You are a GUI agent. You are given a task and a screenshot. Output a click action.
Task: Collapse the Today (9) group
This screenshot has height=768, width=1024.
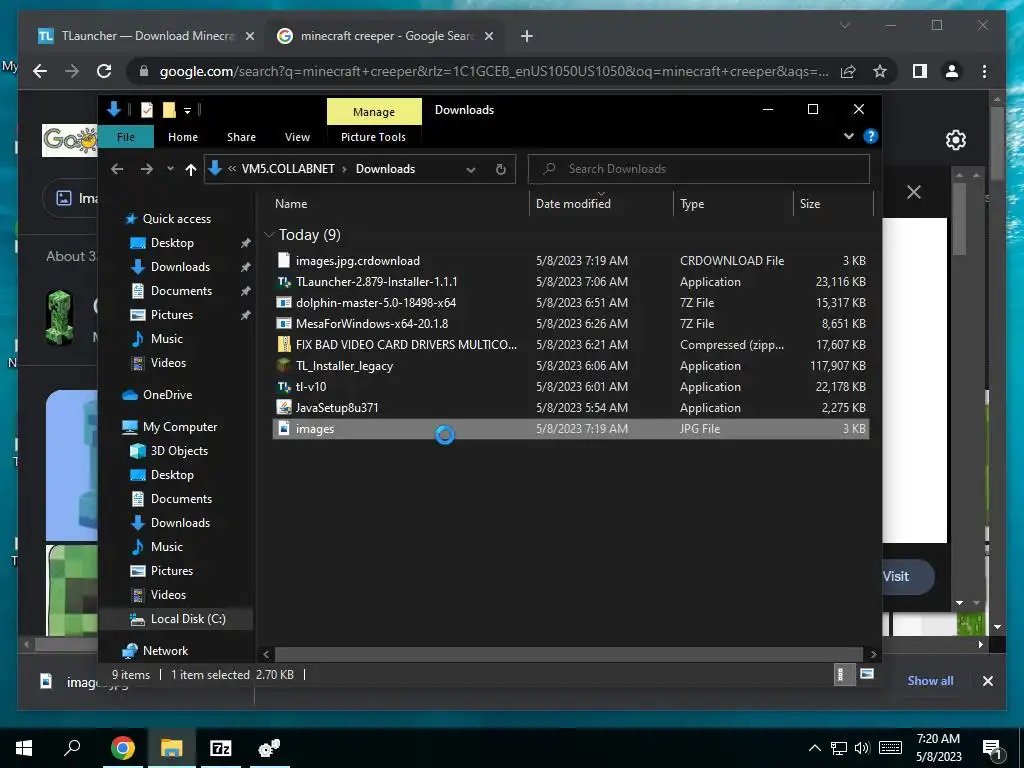click(269, 235)
